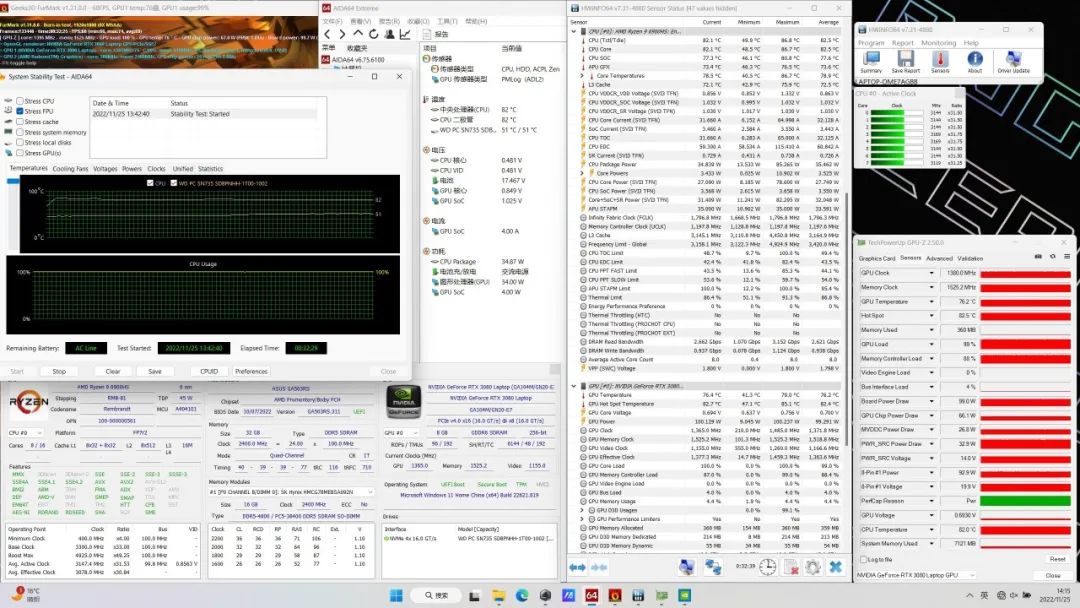Toggle the CPU graph legend checkbox
Viewport: 1080px width, 608px height.
150,183
